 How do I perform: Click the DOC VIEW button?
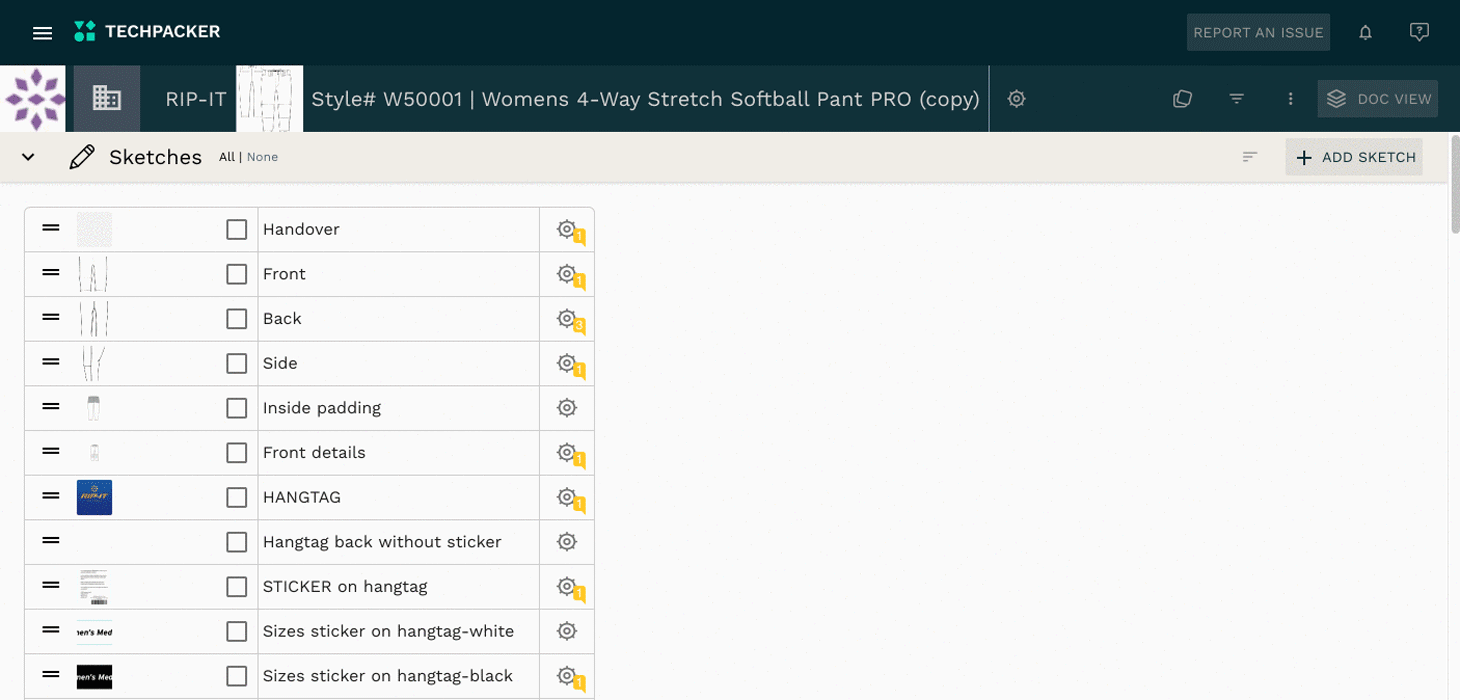(x=1378, y=99)
